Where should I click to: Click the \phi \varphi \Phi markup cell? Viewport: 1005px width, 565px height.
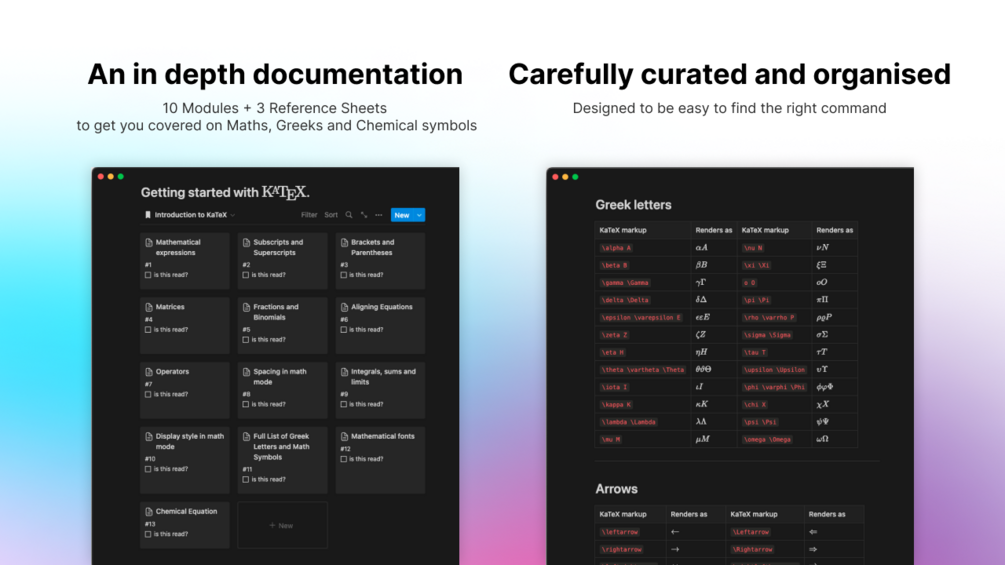(774, 387)
